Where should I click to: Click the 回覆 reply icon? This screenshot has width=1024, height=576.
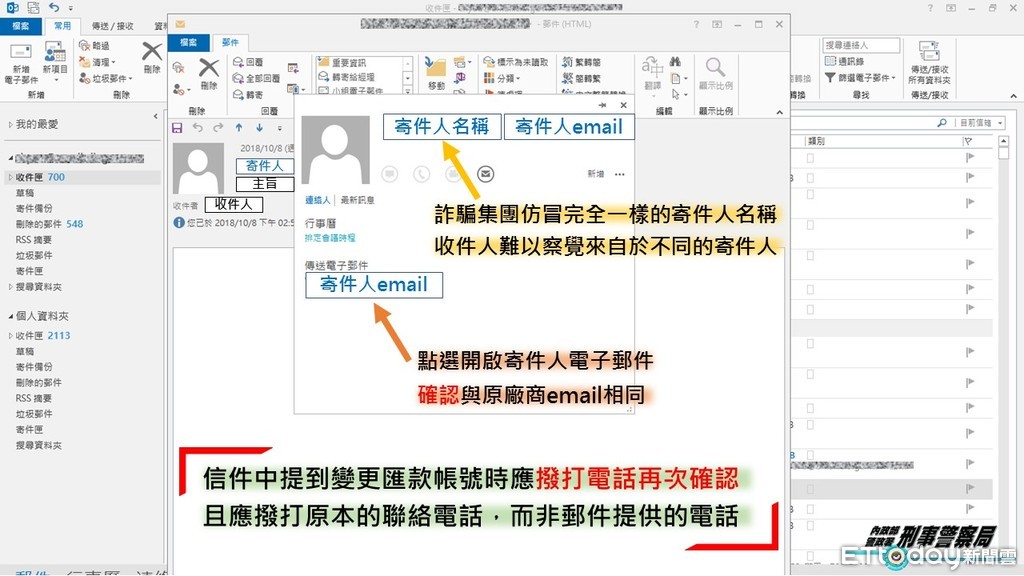point(248,62)
